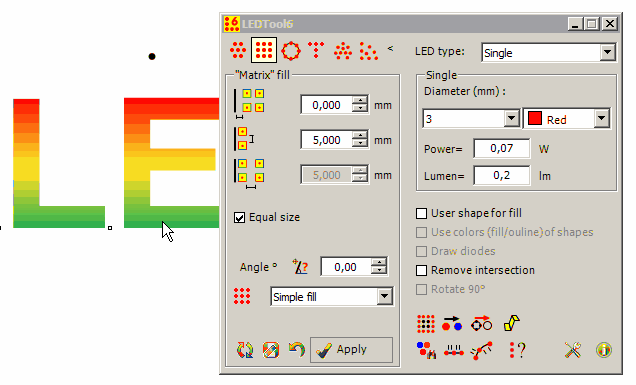636x385 pixels.
Task: Collapse panel with the small < arrow
Action: pos(390,48)
